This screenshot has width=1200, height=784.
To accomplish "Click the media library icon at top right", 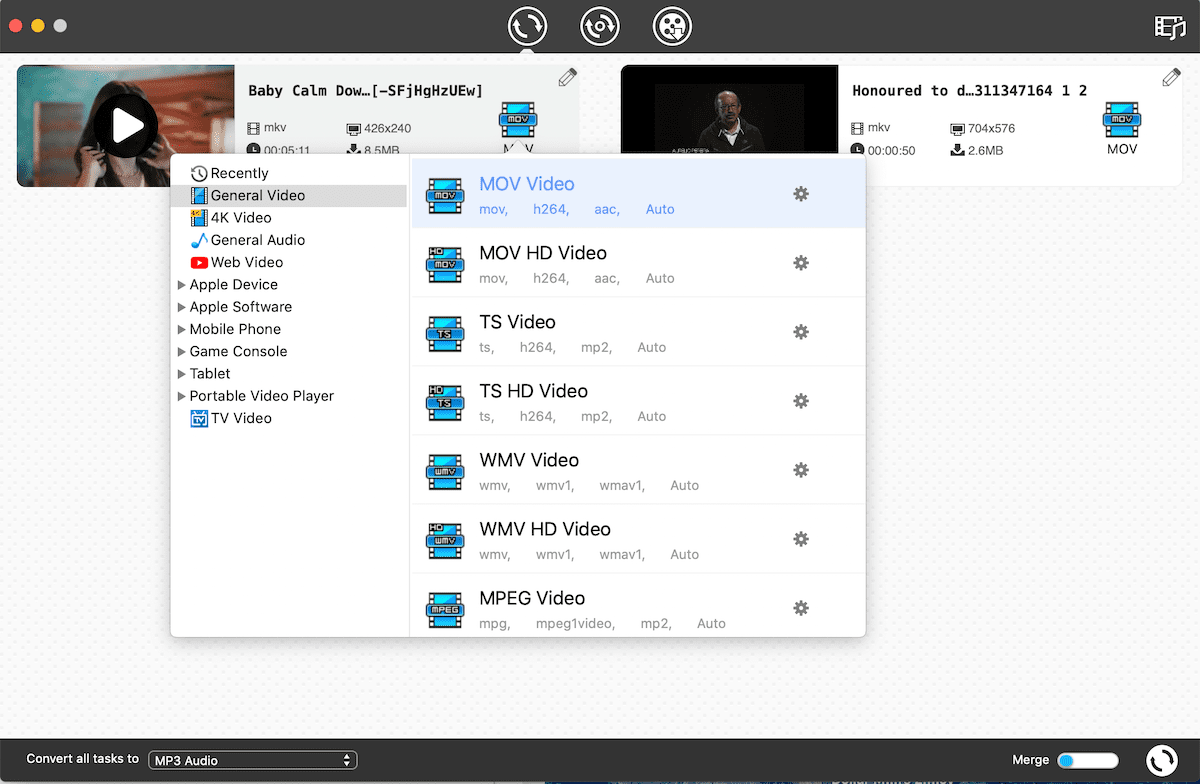I will (1169, 27).
